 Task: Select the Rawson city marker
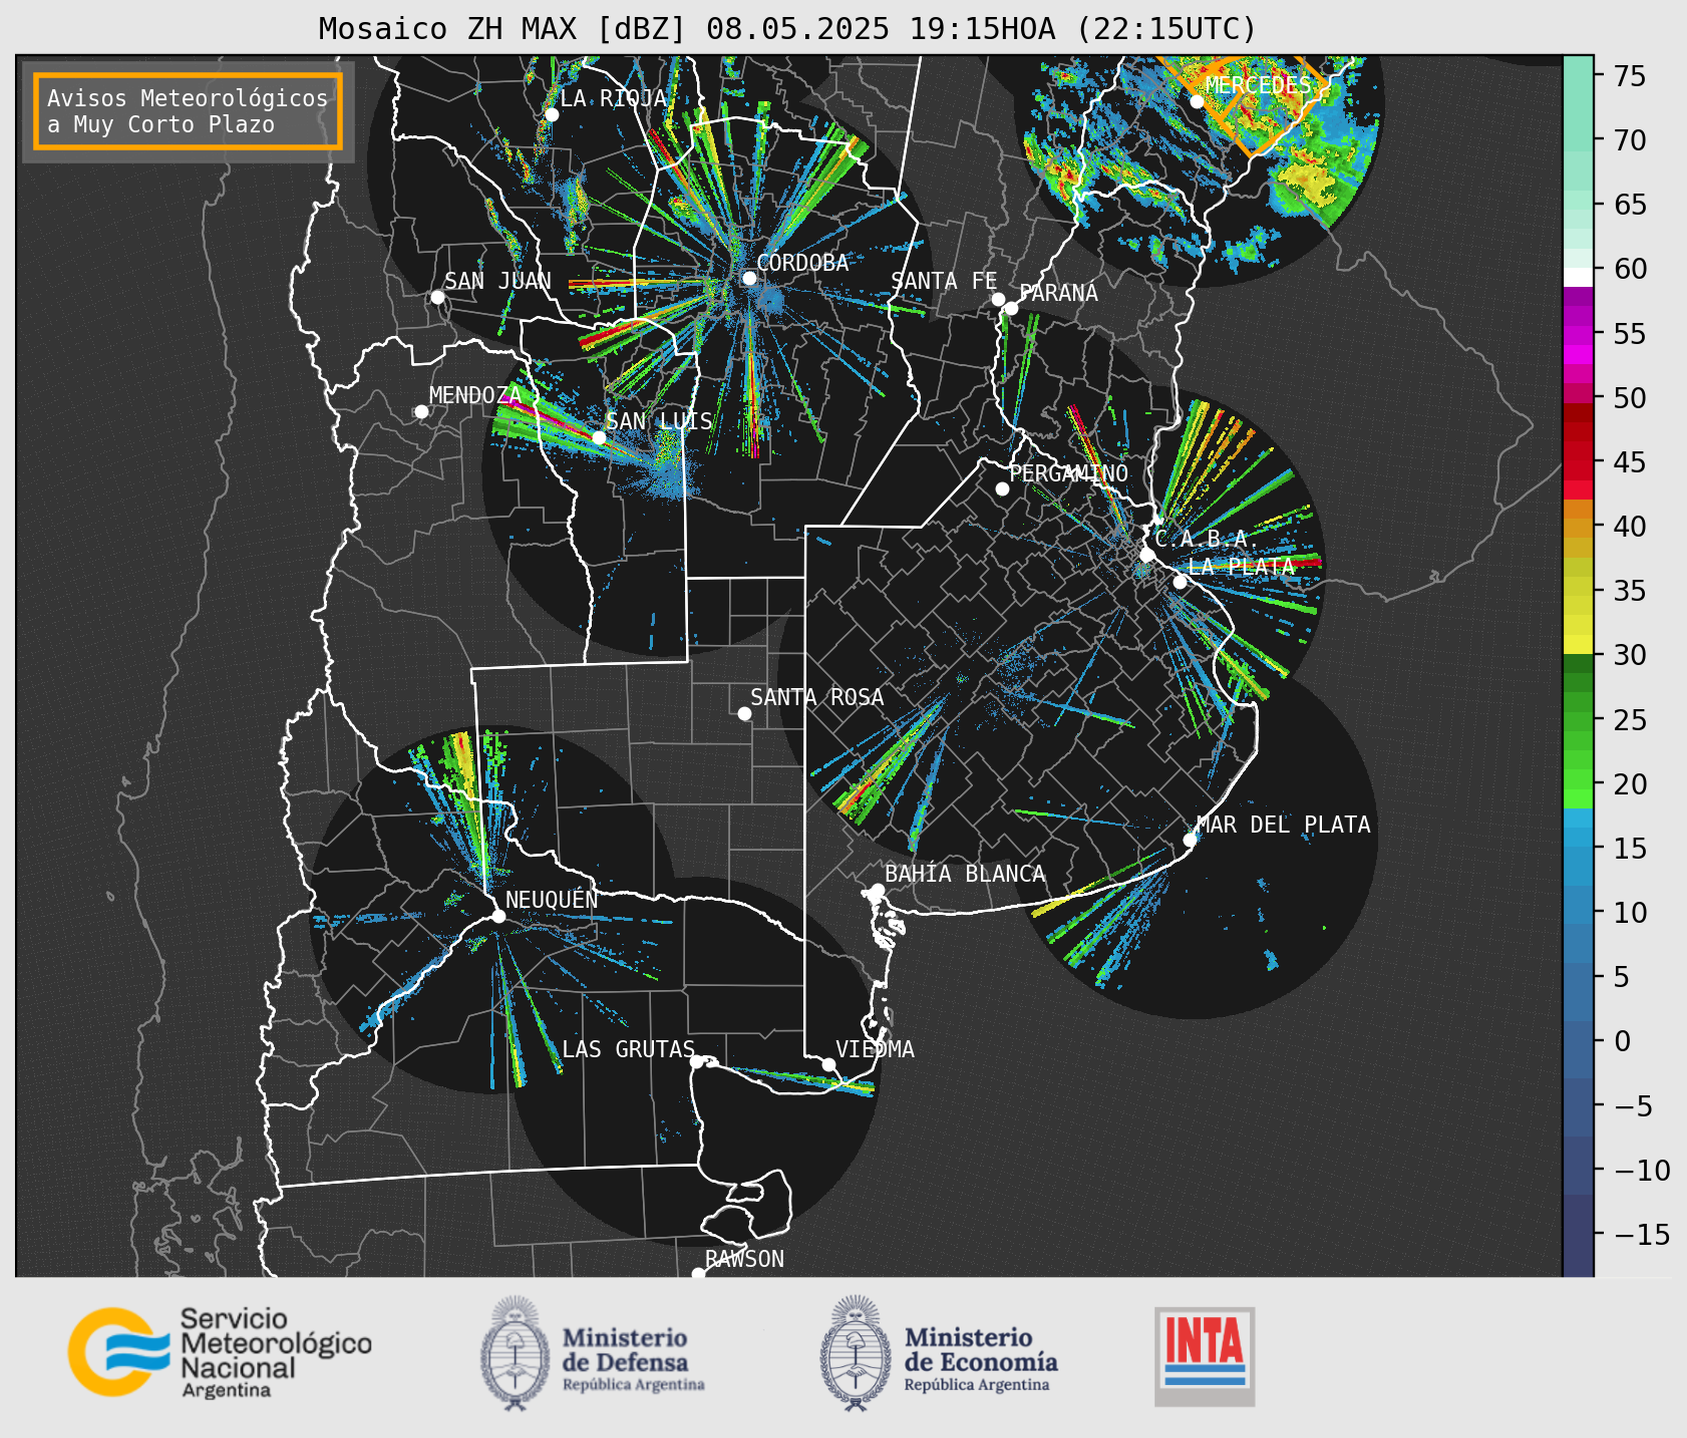pyautogui.click(x=698, y=1274)
